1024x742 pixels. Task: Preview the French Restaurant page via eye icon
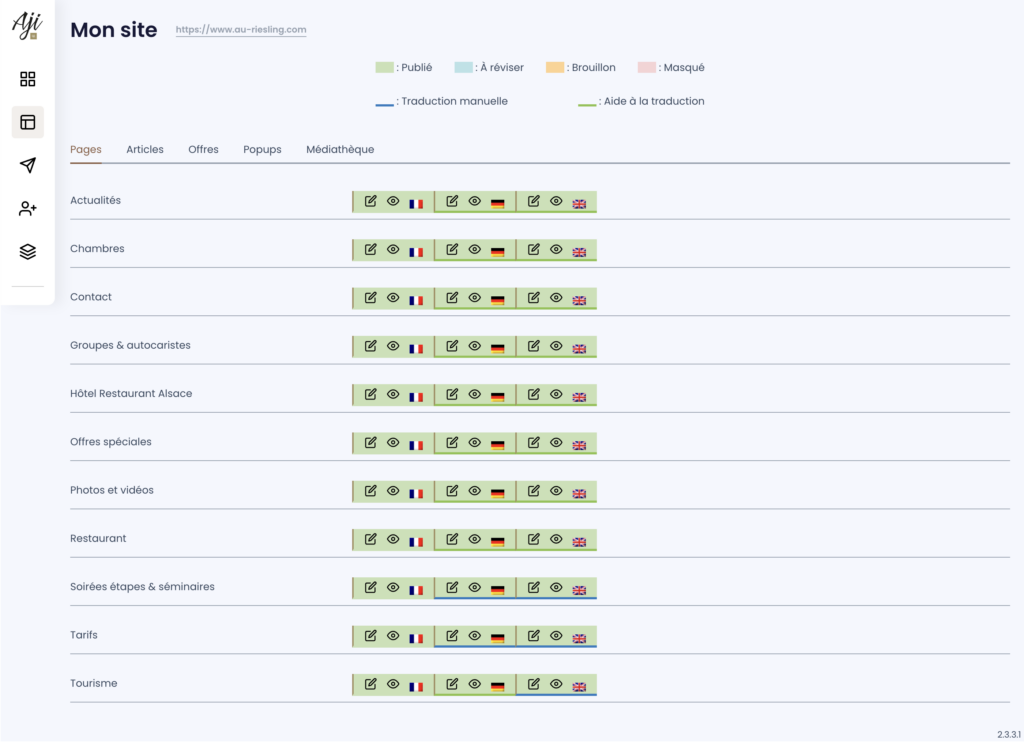pyautogui.click(x=393, y=539)
